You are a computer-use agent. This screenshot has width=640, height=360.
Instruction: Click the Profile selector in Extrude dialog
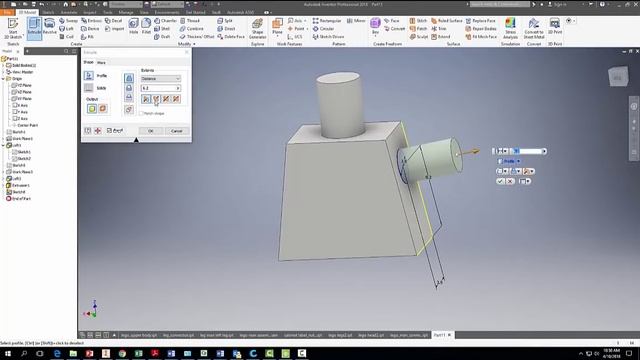(89, 76)
